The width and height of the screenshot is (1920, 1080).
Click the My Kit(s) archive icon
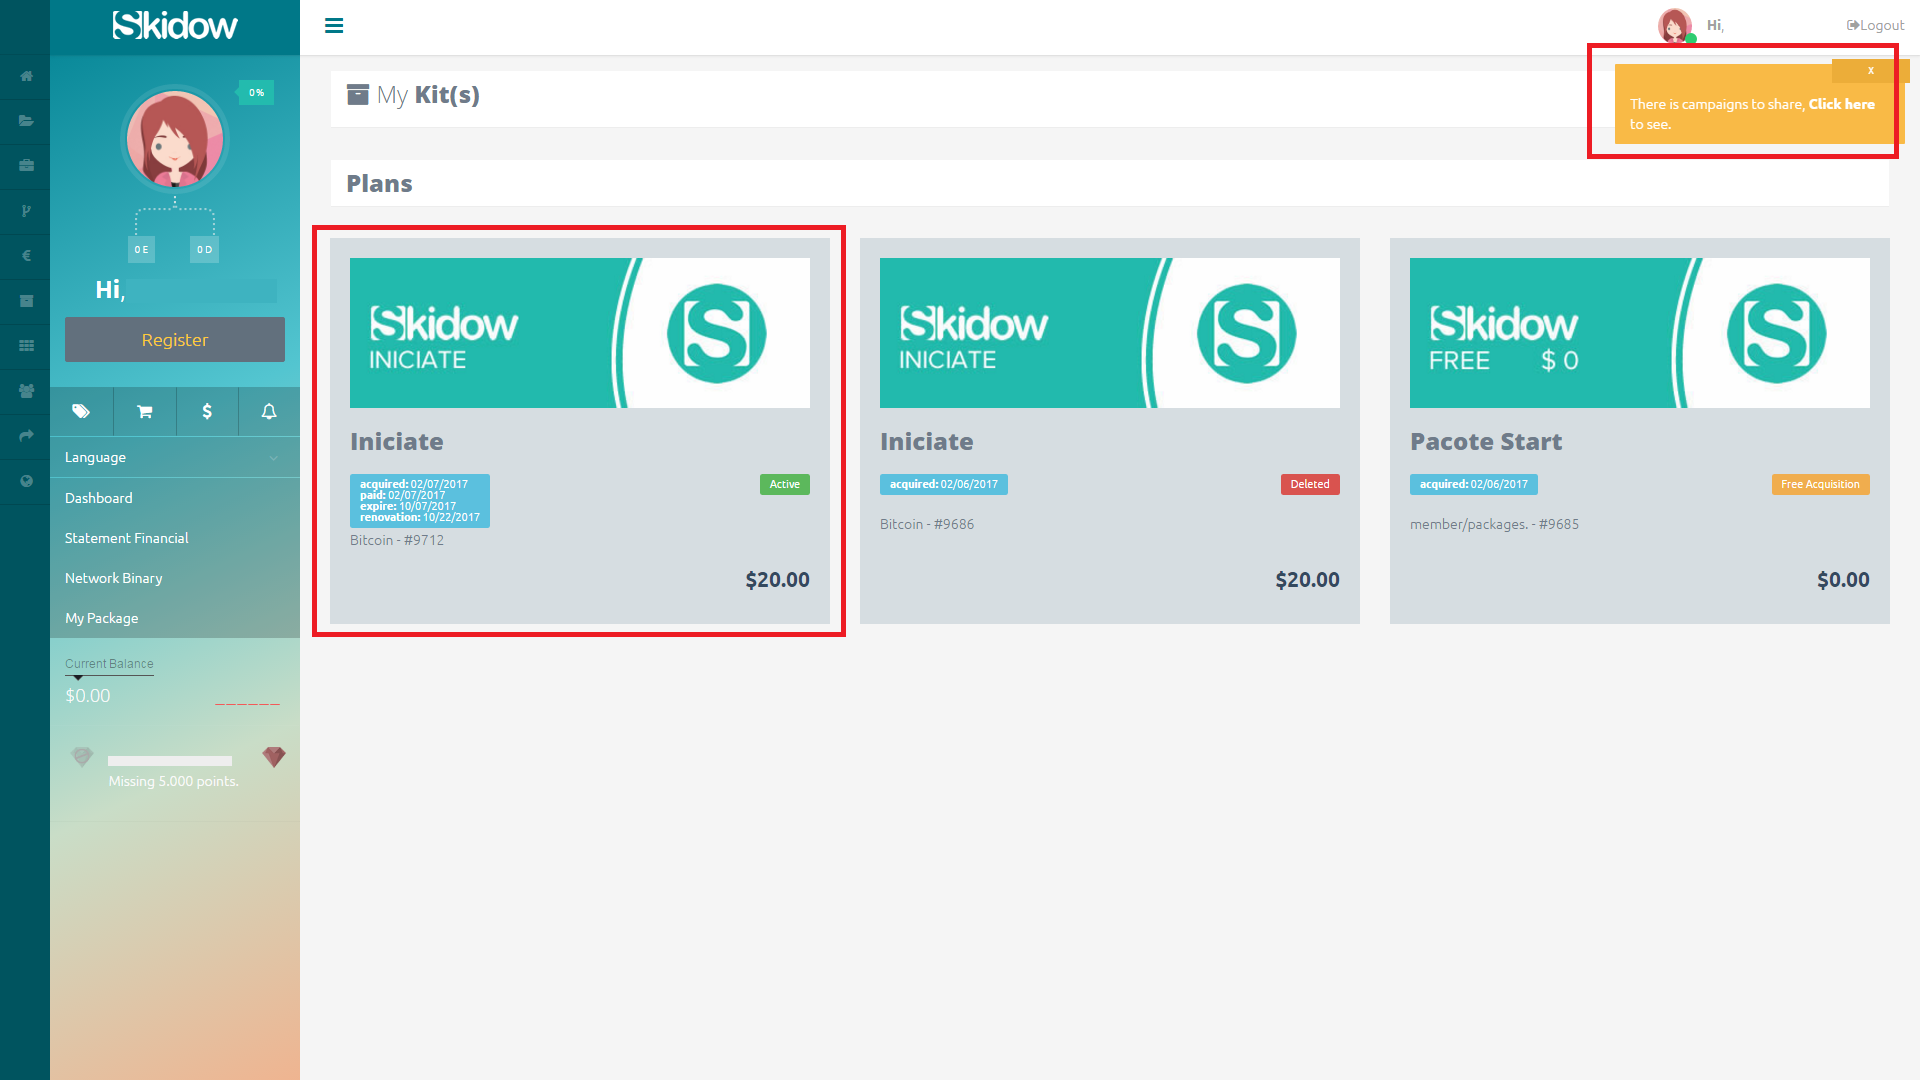[x=358, y=95]
